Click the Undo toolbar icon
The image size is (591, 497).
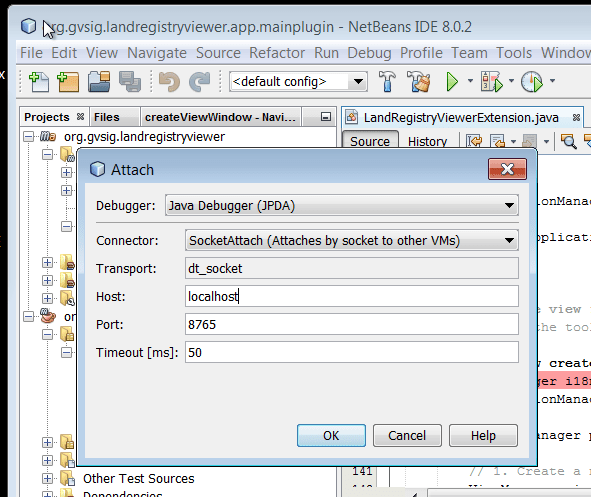point(169,81)
